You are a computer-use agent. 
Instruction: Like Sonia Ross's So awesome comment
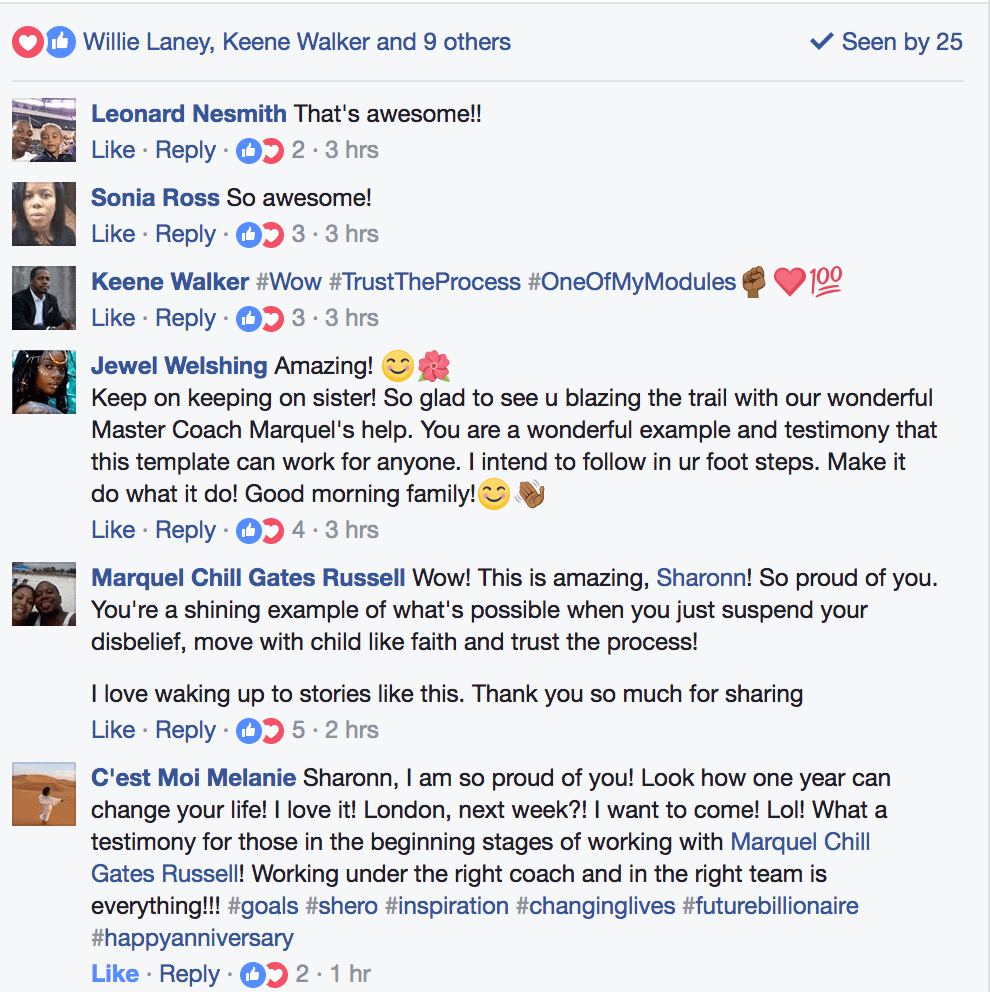click(112, 235)
